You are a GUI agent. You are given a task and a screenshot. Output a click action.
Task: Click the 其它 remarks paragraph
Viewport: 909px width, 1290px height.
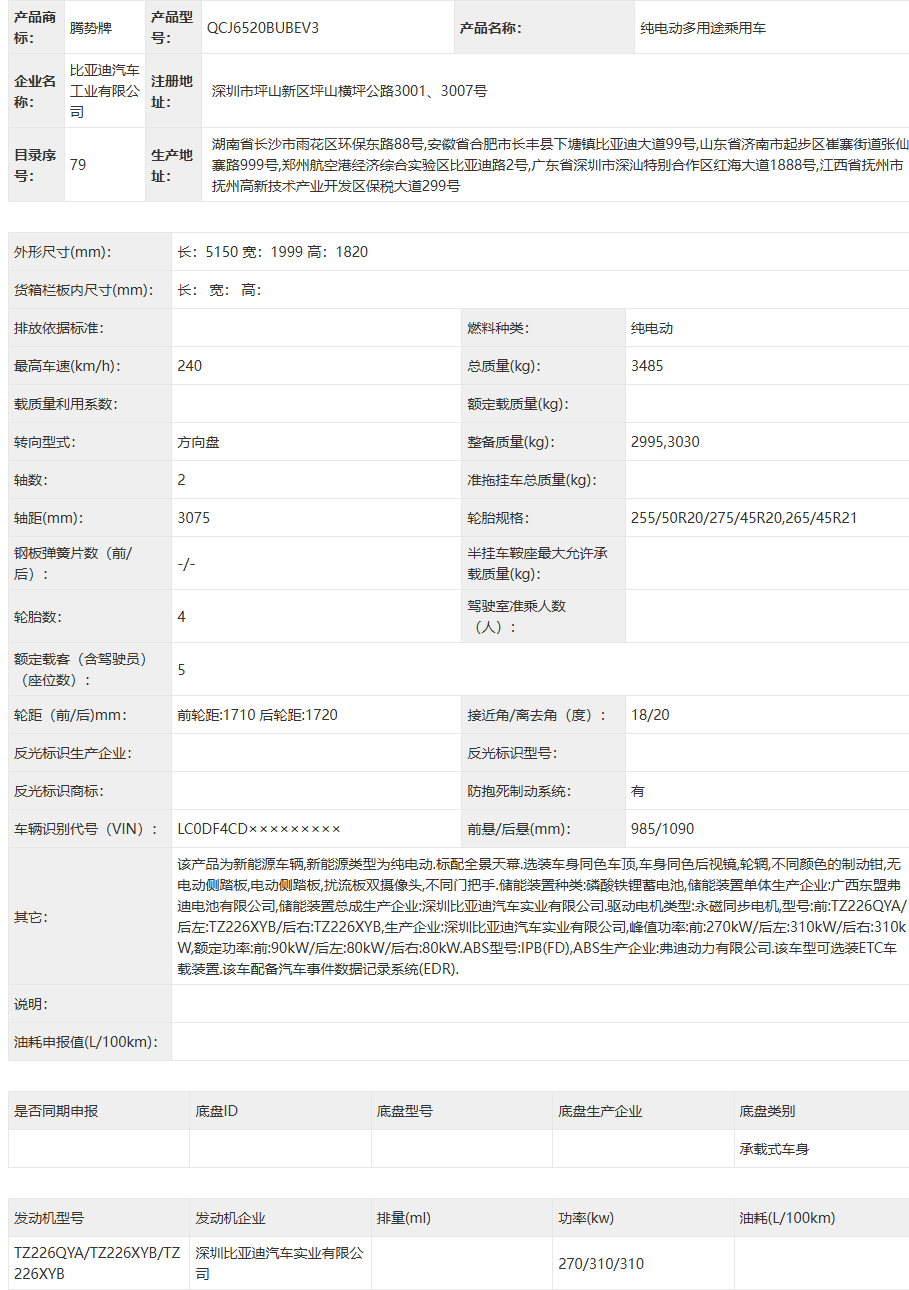click(540, 916)
